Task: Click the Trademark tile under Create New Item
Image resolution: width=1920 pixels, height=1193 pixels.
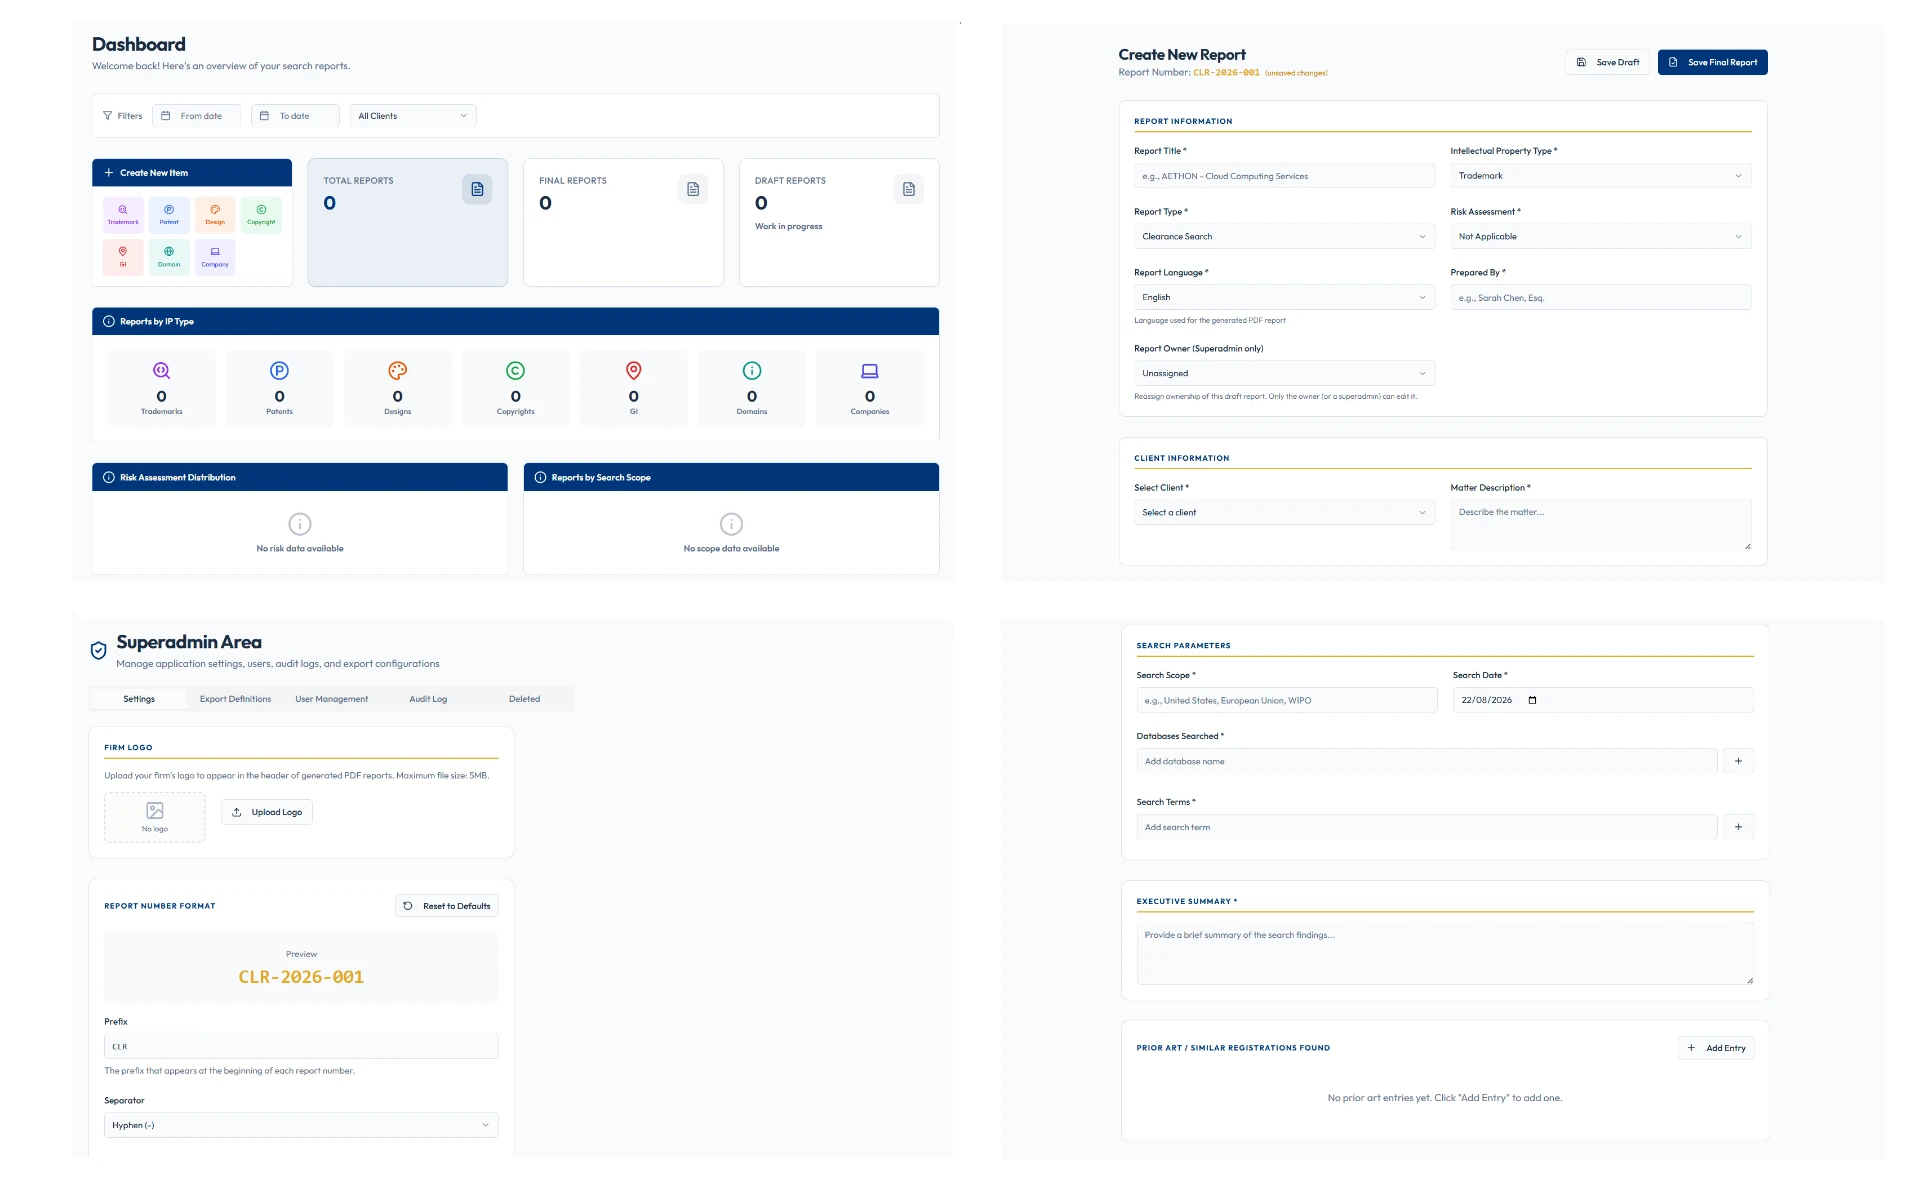Action: 123,215
